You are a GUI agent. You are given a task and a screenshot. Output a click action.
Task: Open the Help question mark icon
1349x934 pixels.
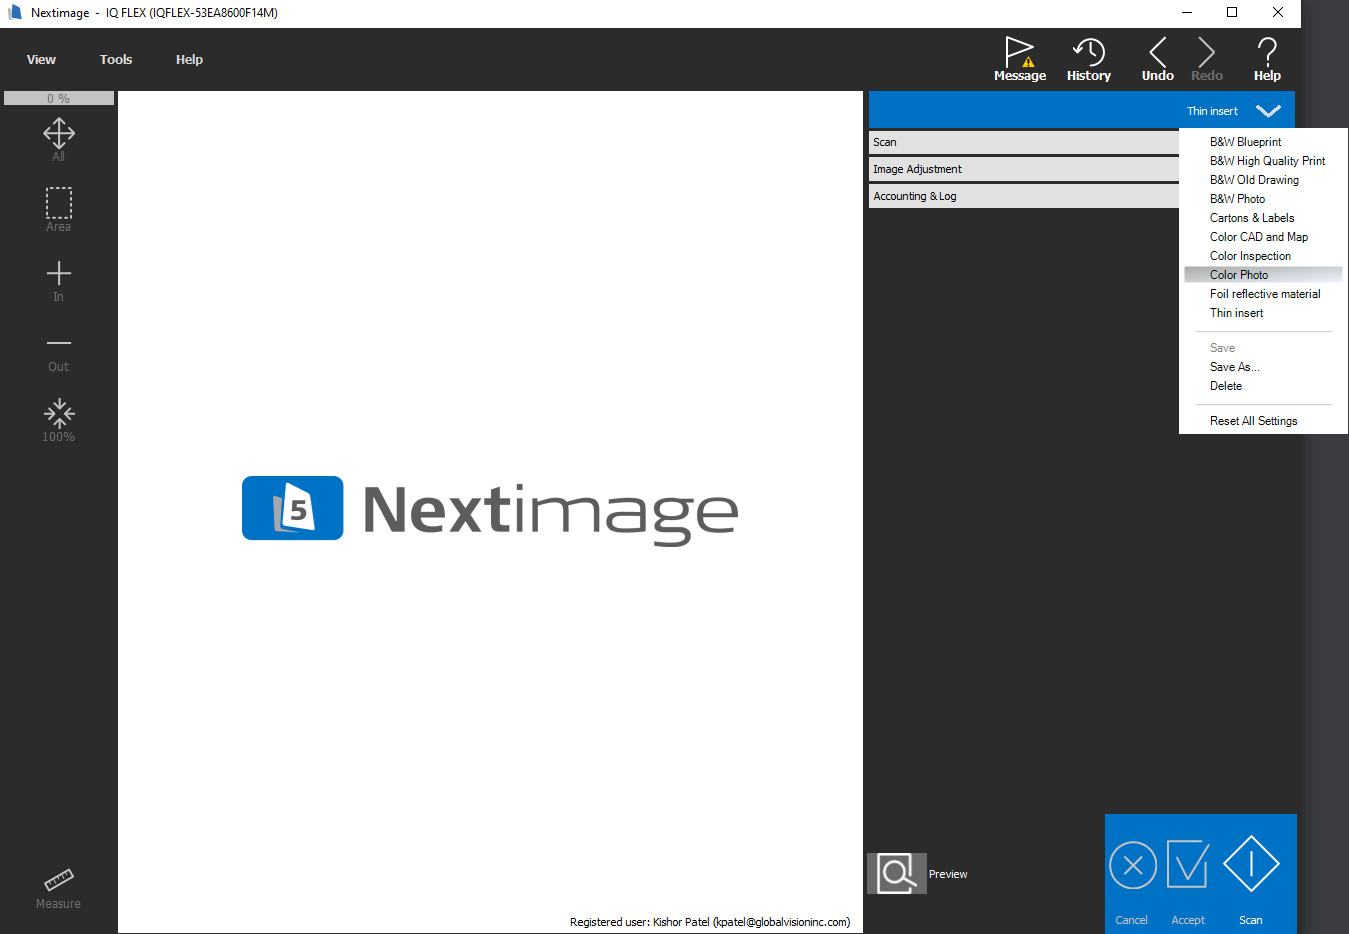[x=1266, y=59]
